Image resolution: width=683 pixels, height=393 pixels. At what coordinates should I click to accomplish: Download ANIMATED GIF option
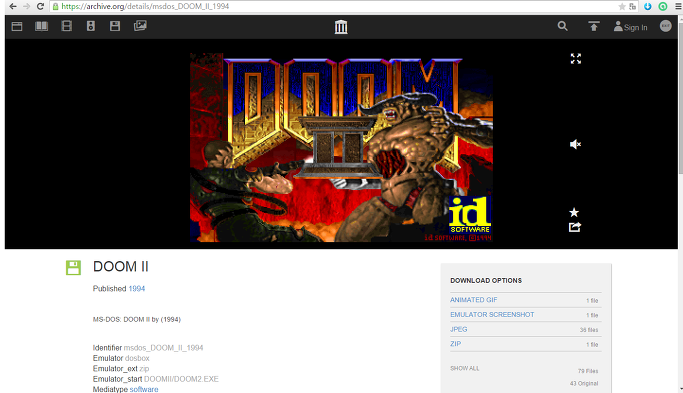473,300
